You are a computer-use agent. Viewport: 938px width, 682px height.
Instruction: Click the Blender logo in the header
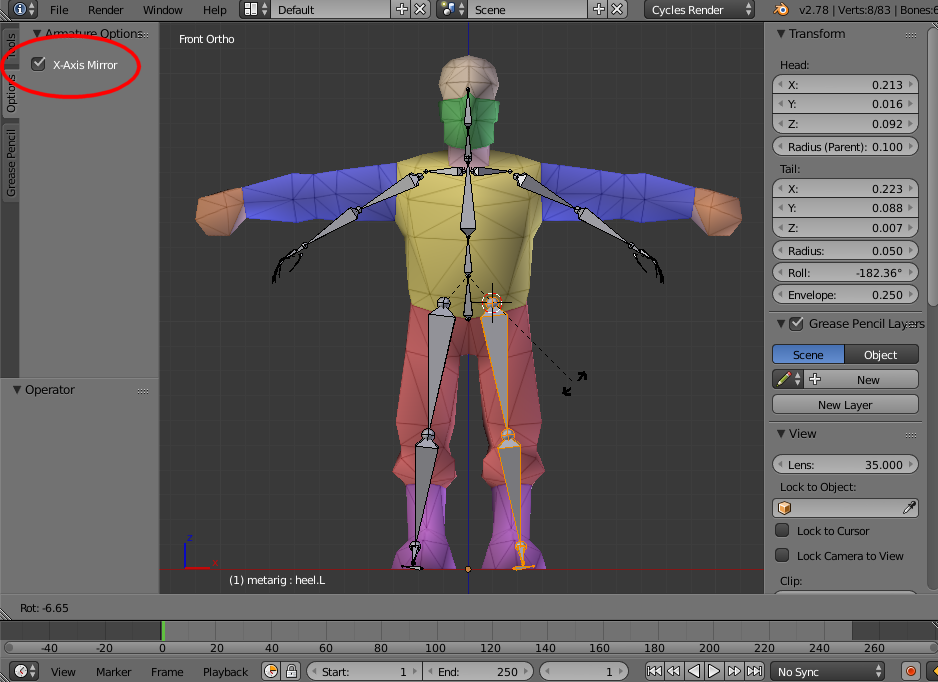(x=779, y=10)
